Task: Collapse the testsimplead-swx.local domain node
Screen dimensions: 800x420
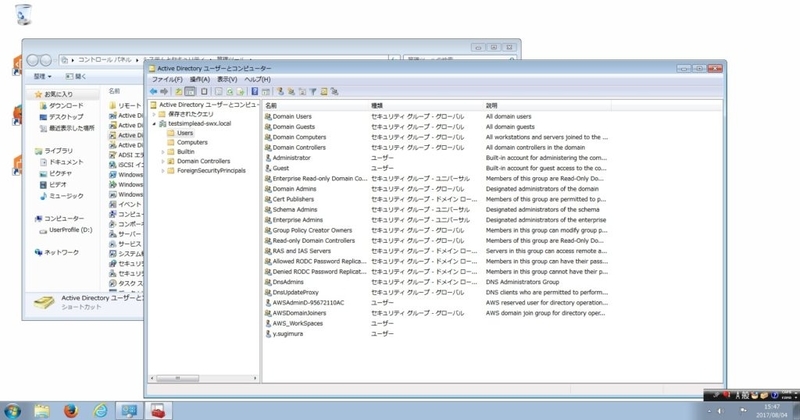Action: (x=154, y=123)
